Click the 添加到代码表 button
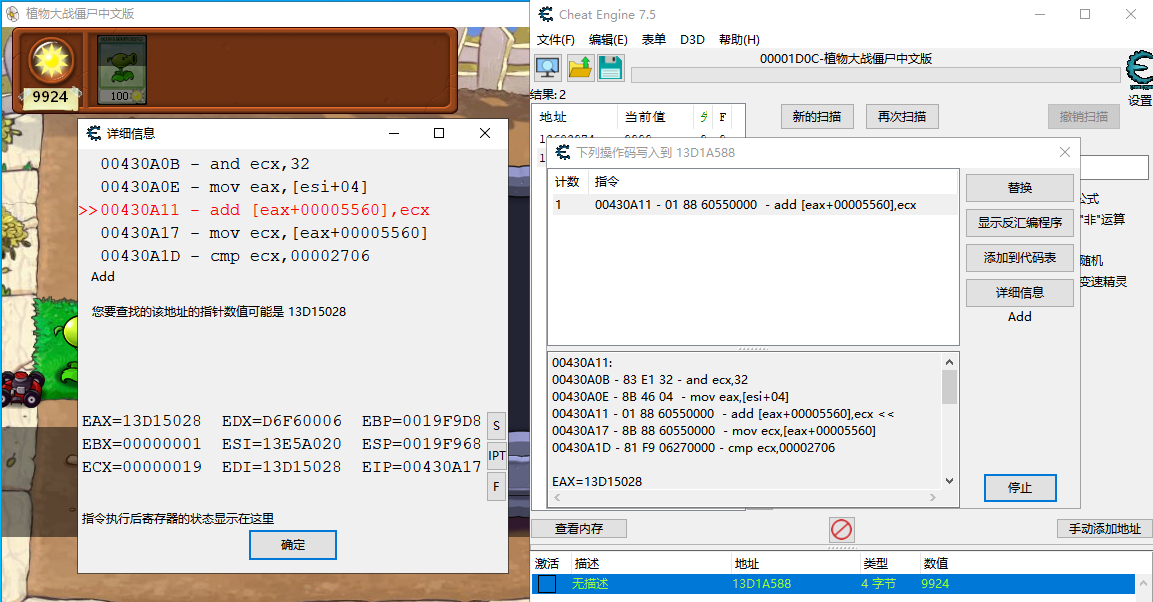Image resolution: width=1153 pixels, height=602 pixels. pos(1019,257)
